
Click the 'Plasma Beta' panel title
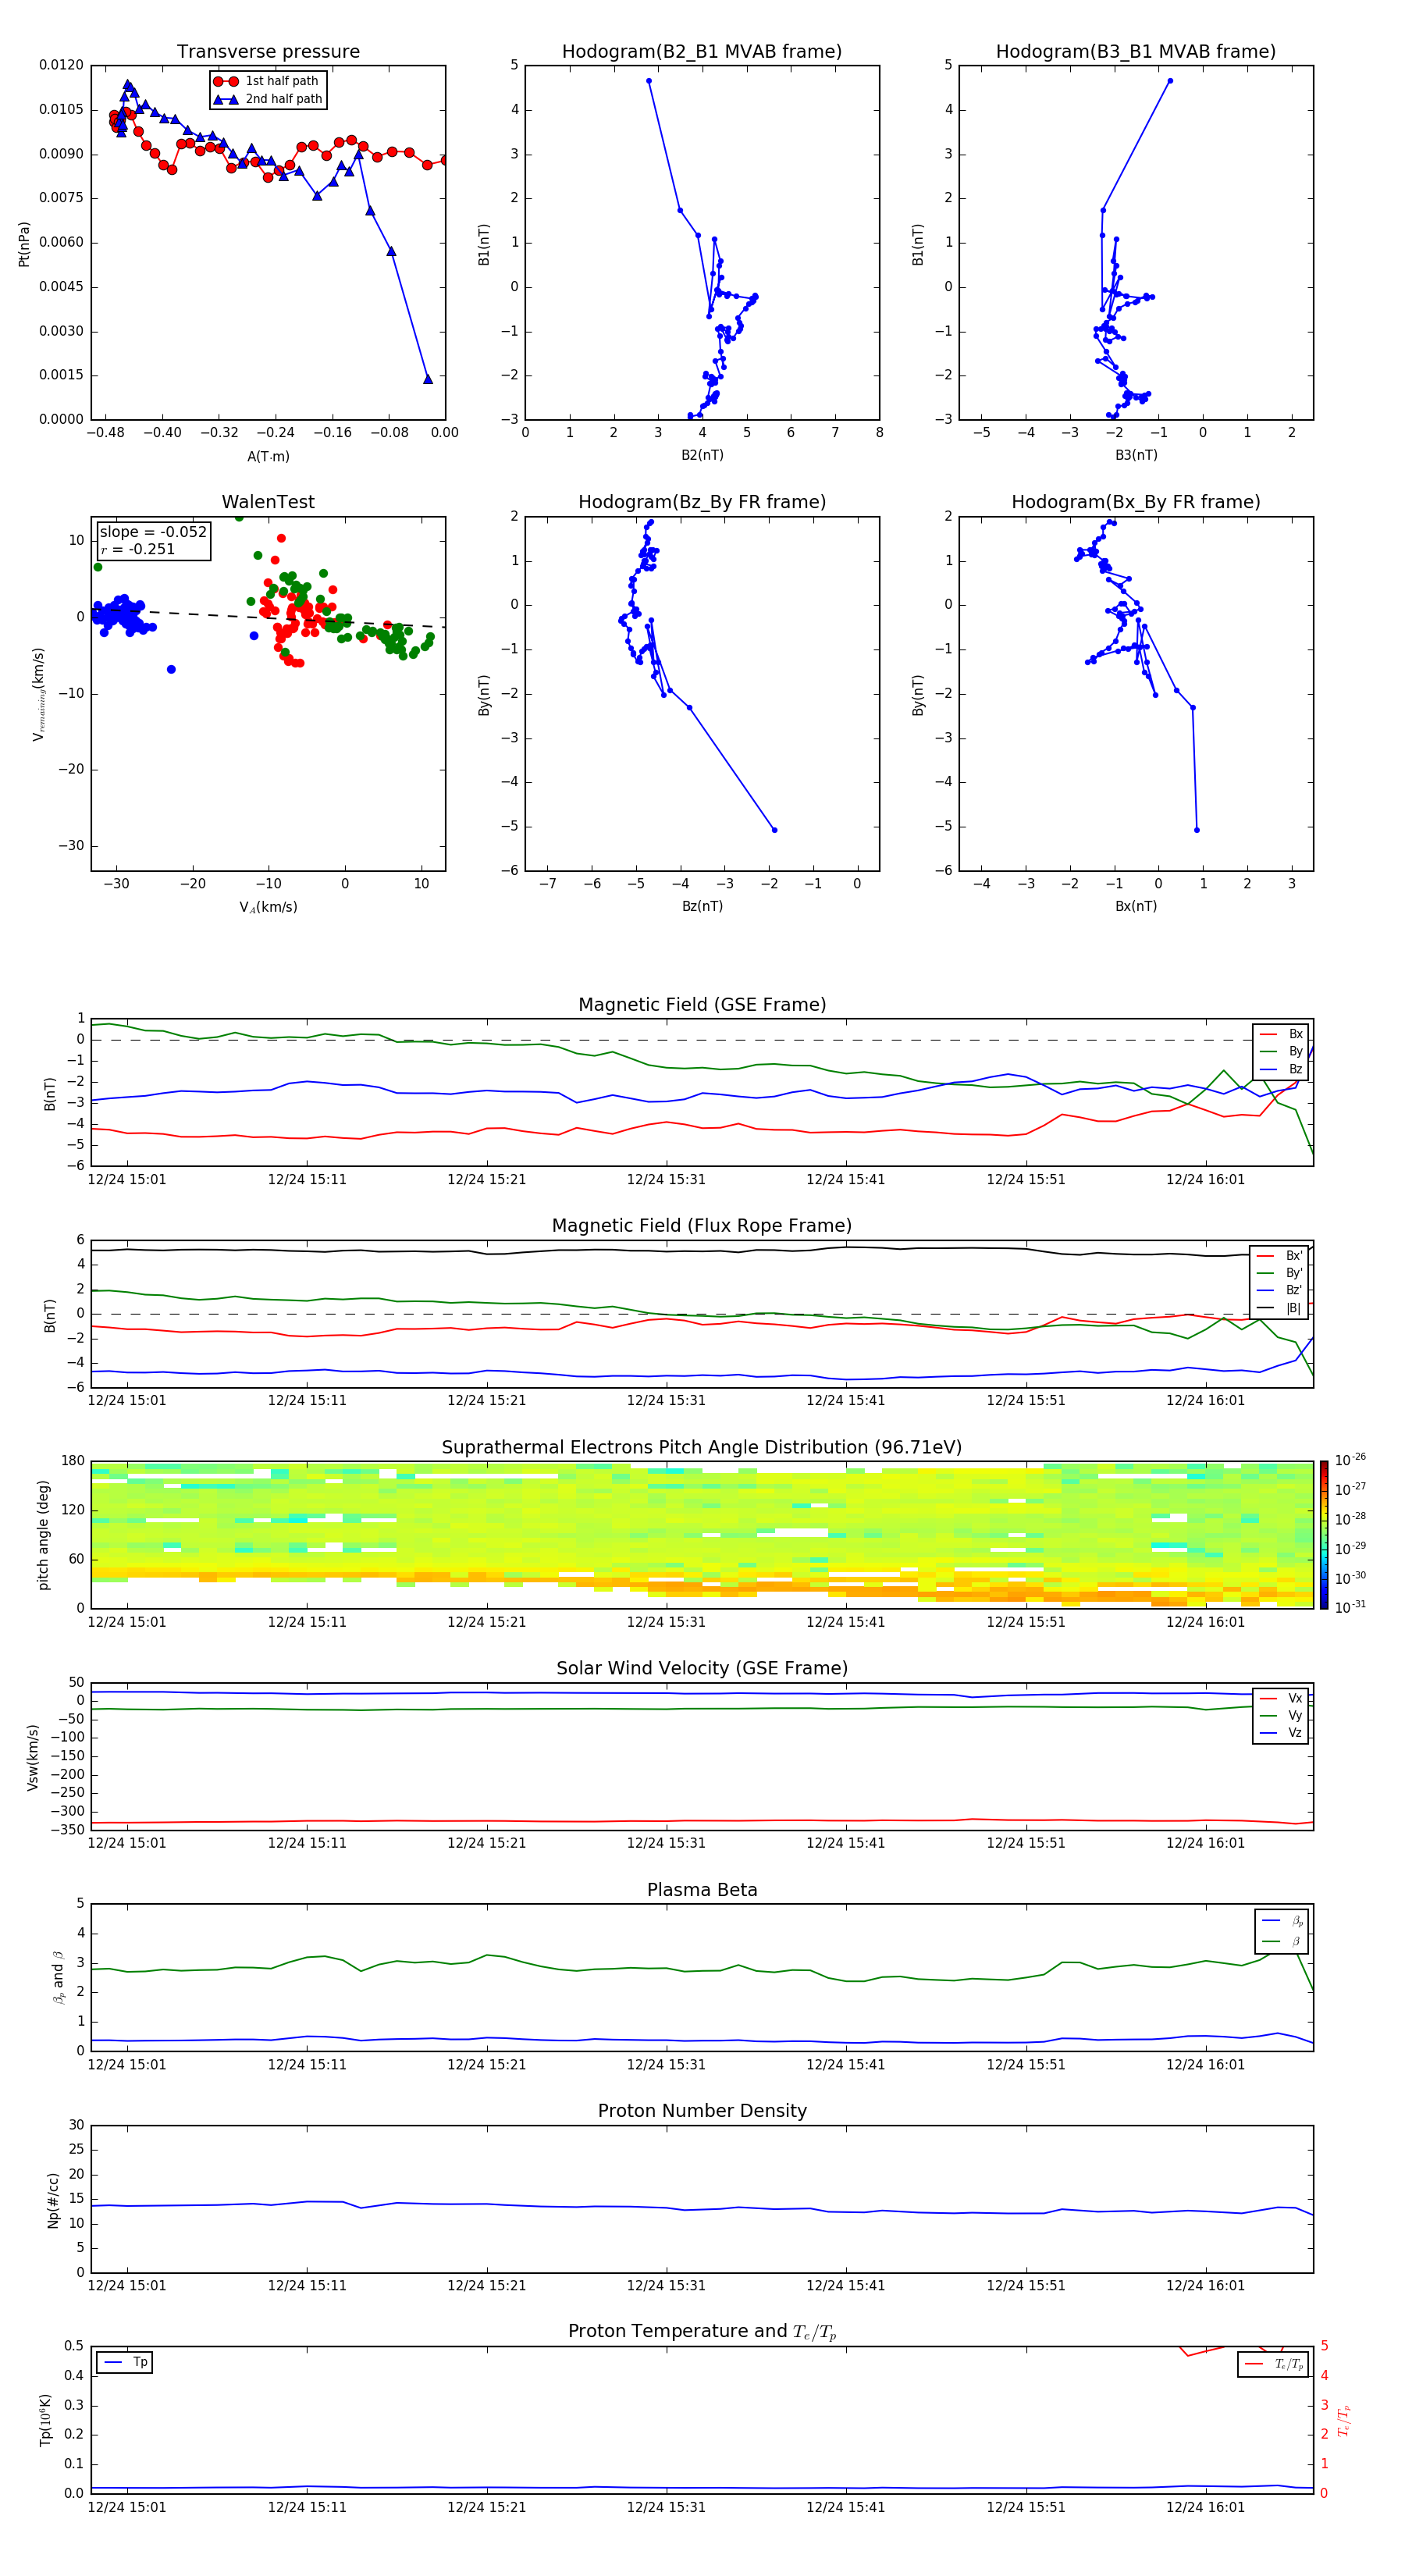point(702,1891)
